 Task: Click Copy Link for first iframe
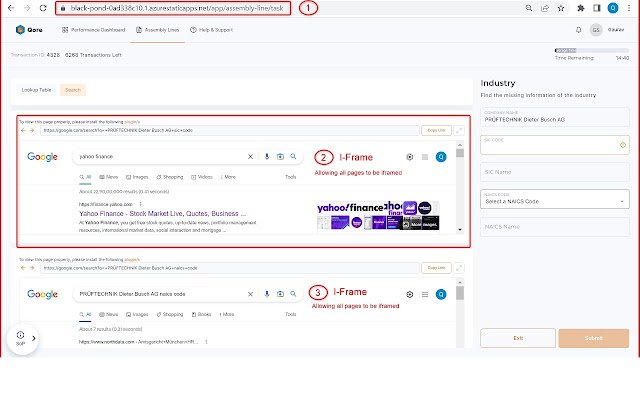pyautogui.click(x=436, y=131)
